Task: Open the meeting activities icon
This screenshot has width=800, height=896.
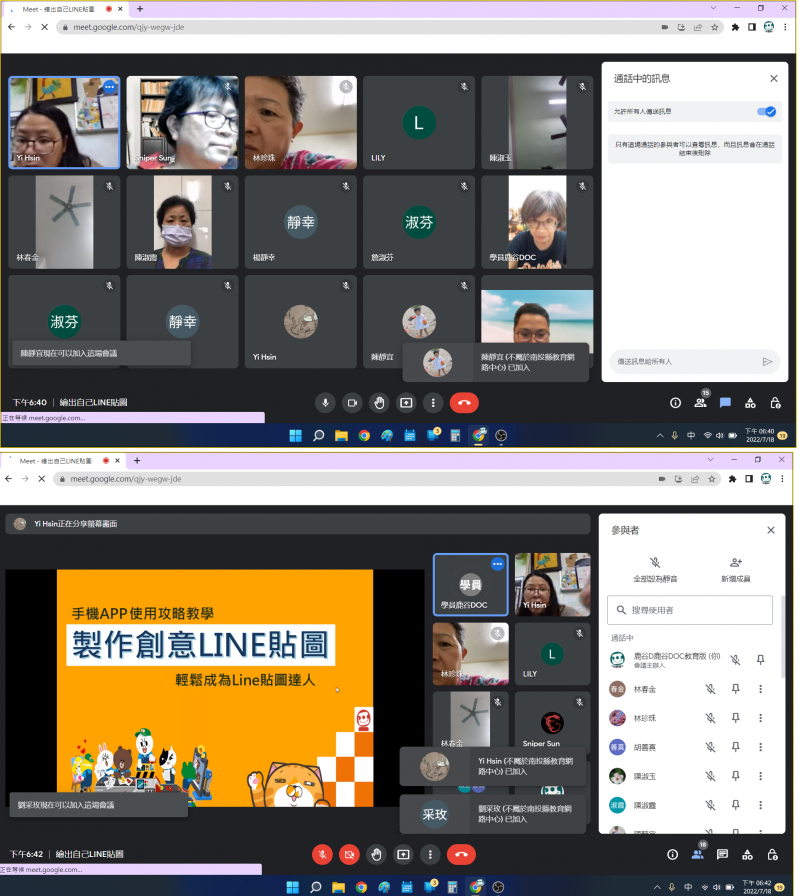Action: (750, 403)
